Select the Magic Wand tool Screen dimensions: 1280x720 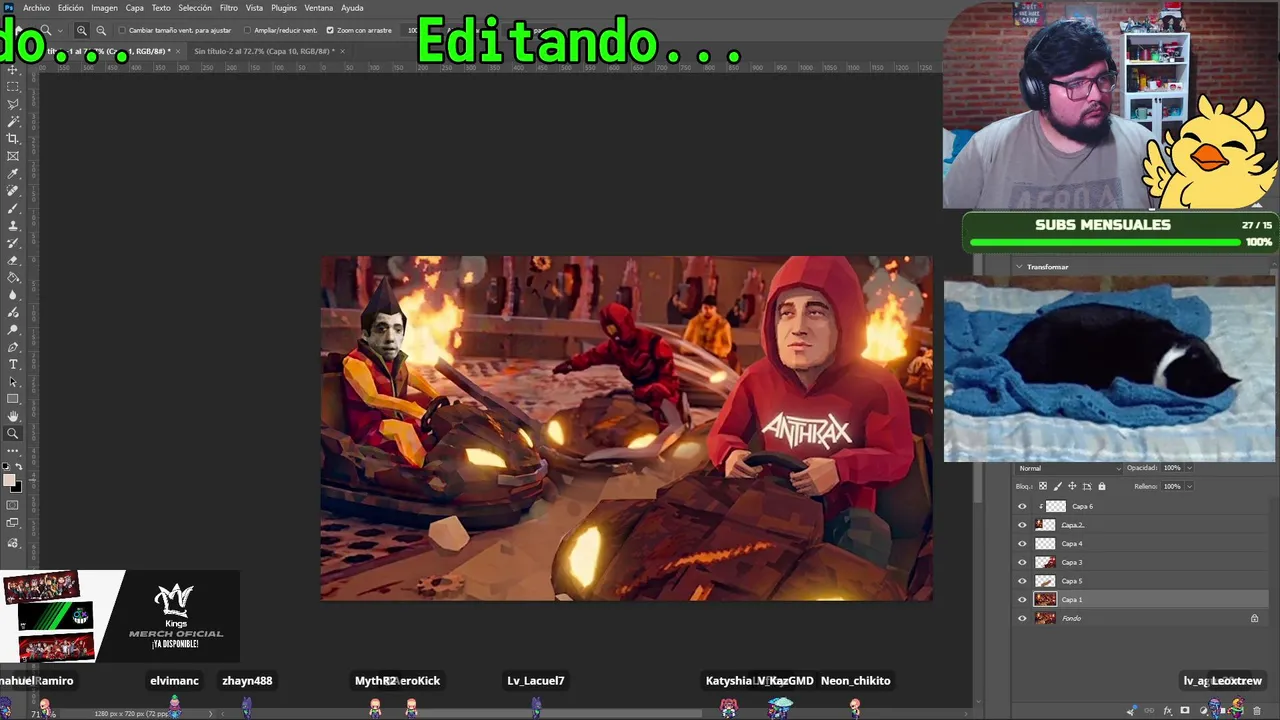click(x=13, y=121)
